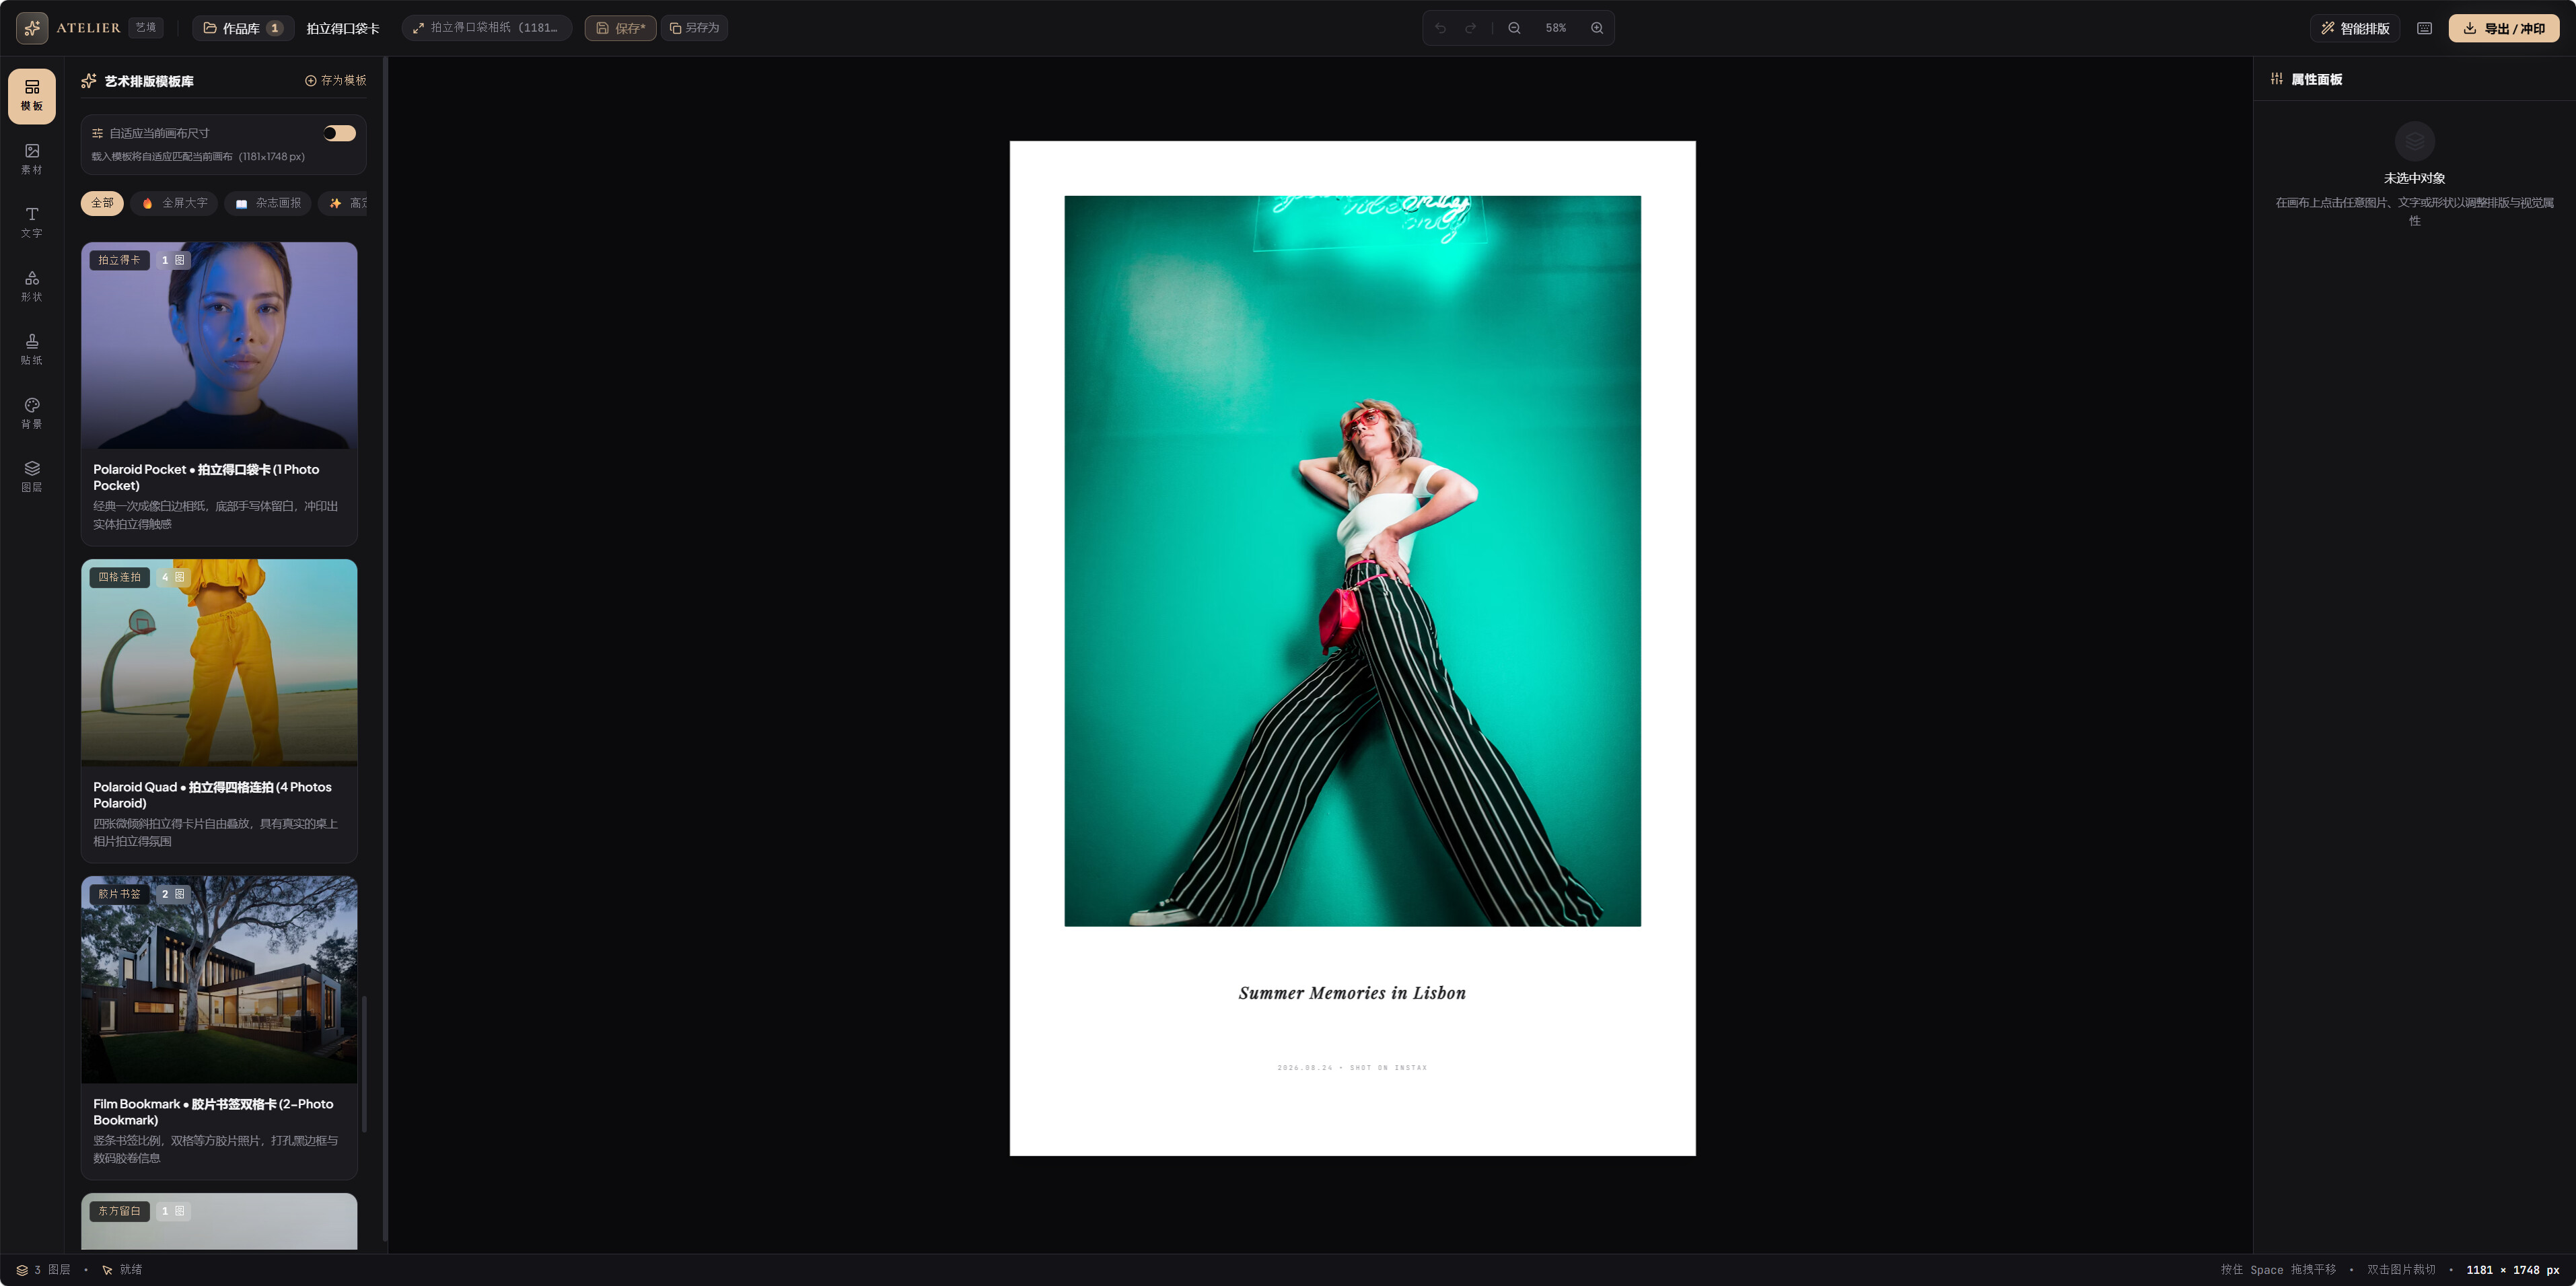
Task: Open the 素材 assets sidebar panel
Action: pos(32,159)
